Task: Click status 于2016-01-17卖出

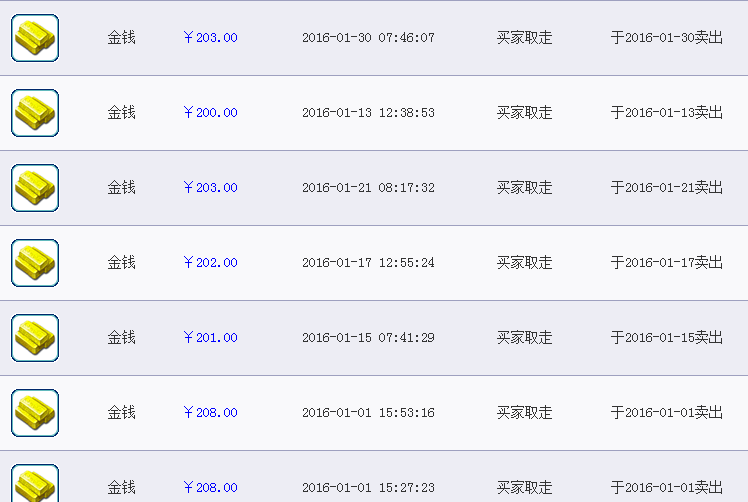Action: tap(667, 262)
